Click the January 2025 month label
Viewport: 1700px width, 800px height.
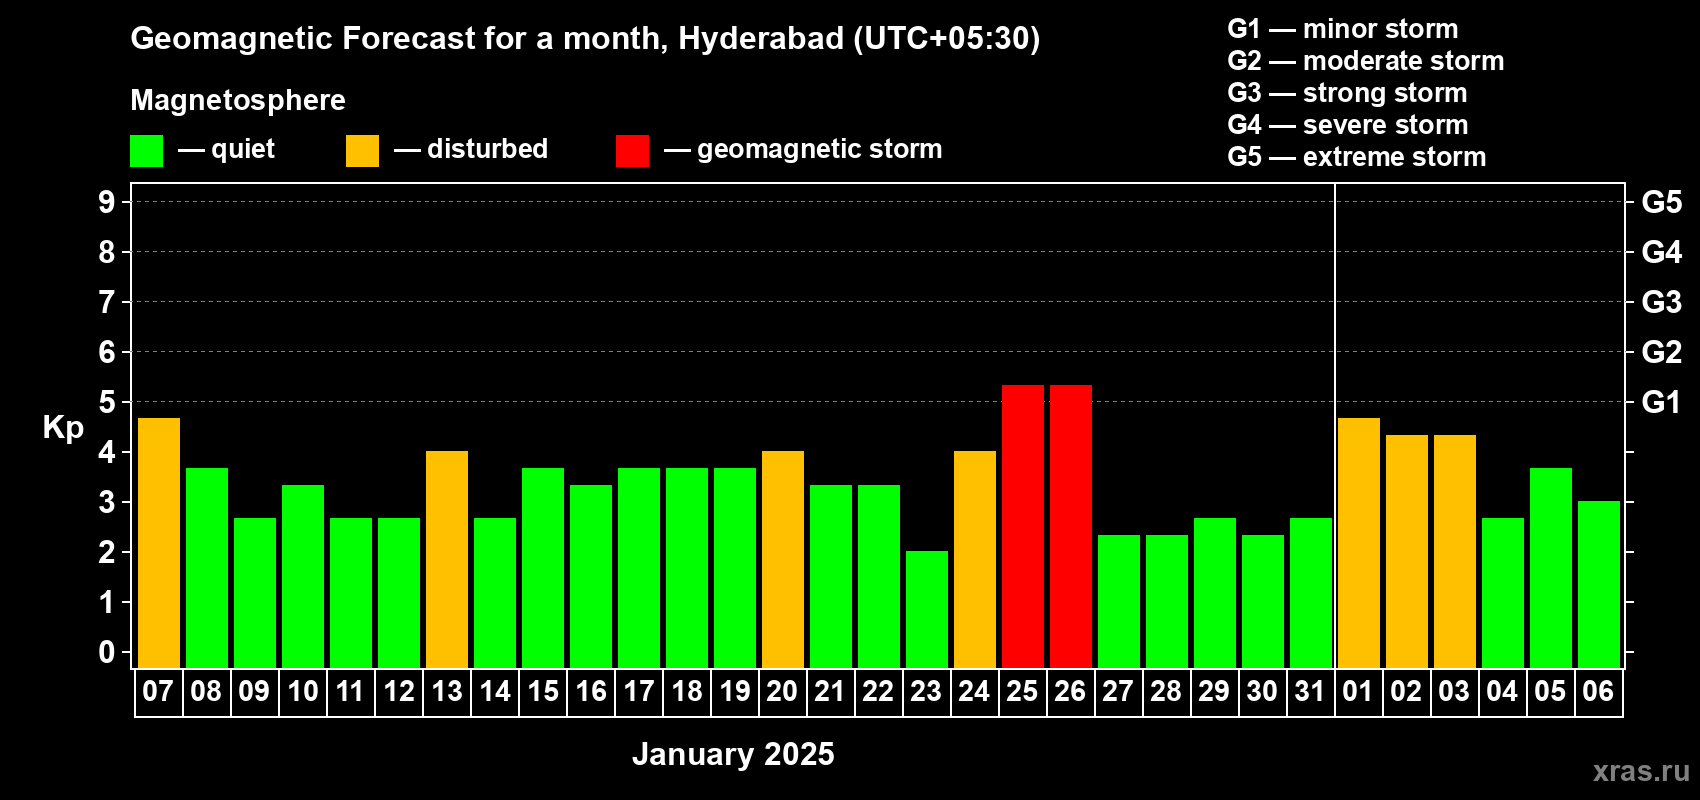click(733, 754)
